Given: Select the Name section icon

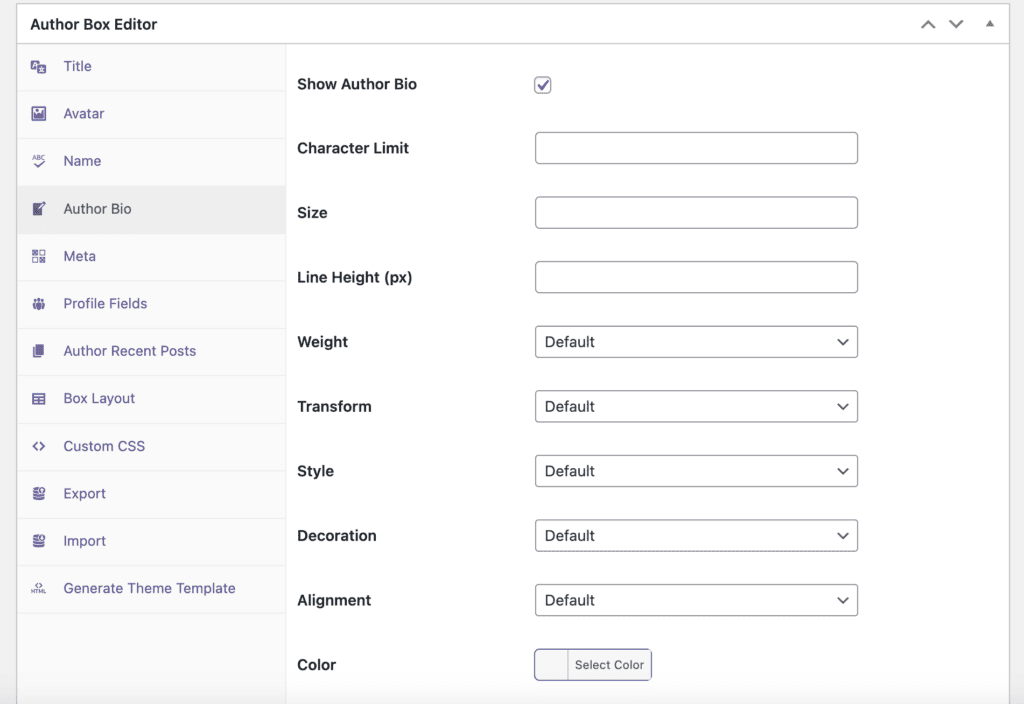Looking at the screenshot, I should (40, 161).
